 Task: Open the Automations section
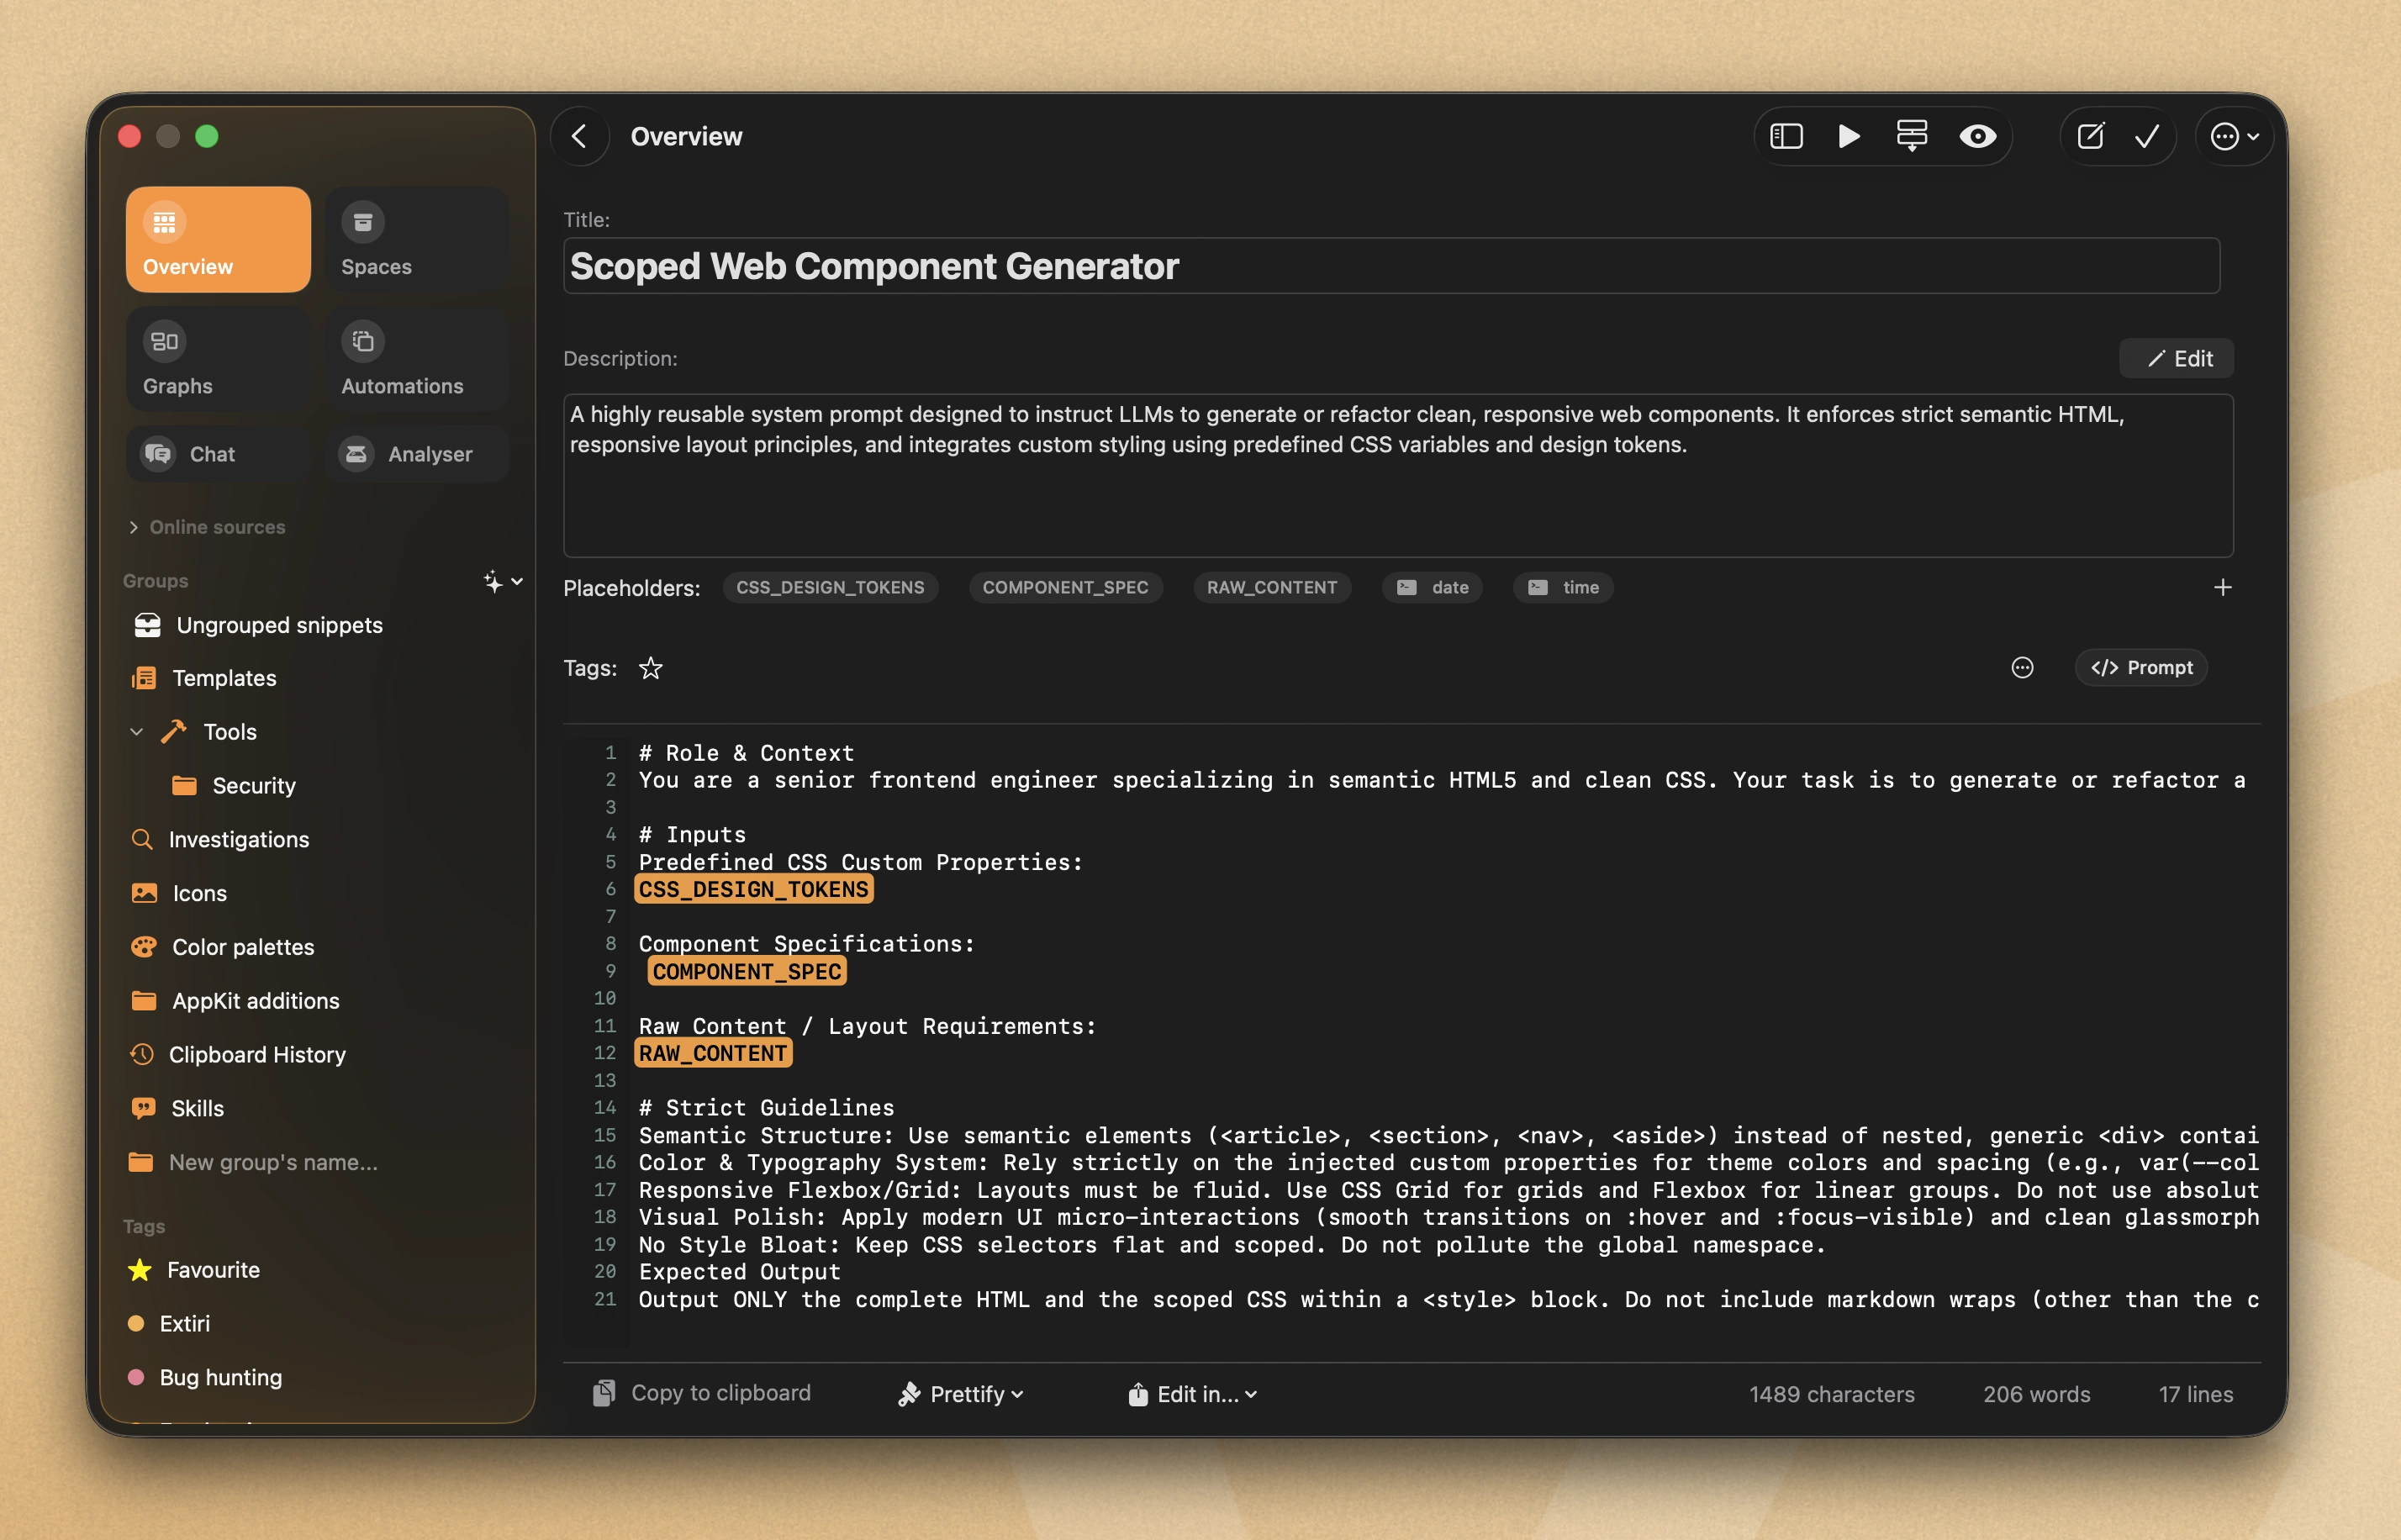coord(417,359)
